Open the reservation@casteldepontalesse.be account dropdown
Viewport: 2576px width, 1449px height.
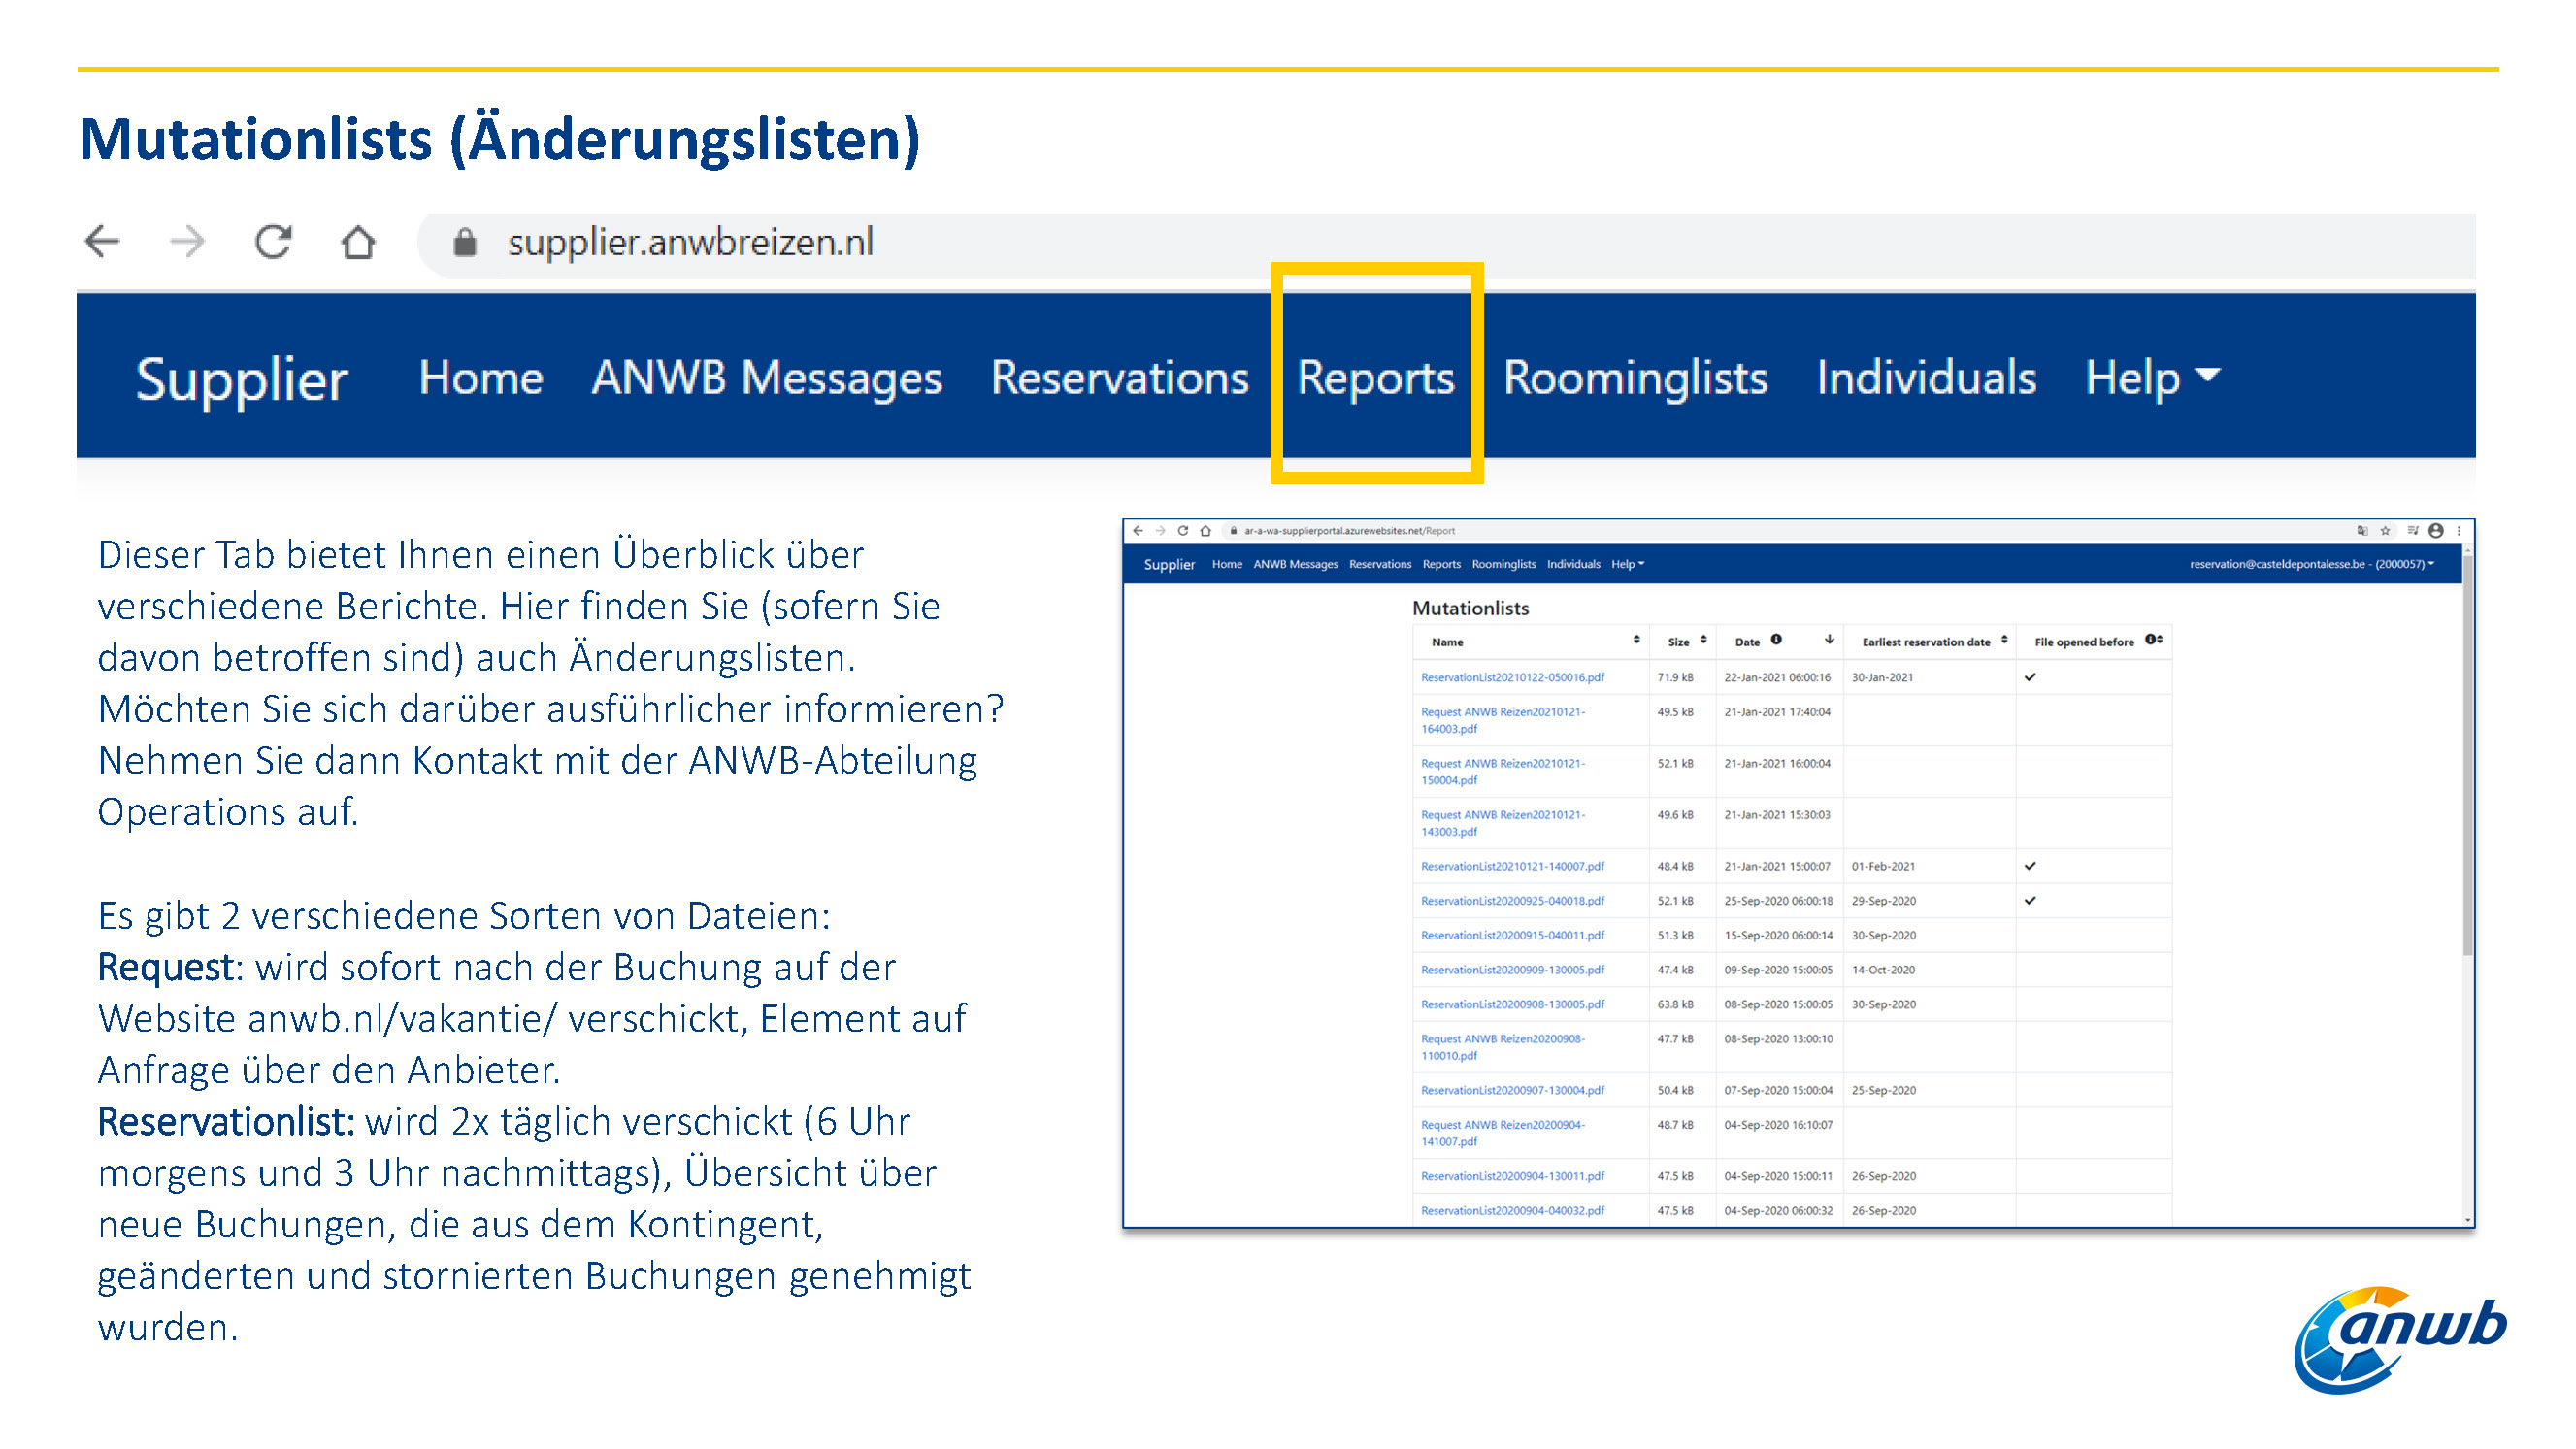tap(2311, 564)
